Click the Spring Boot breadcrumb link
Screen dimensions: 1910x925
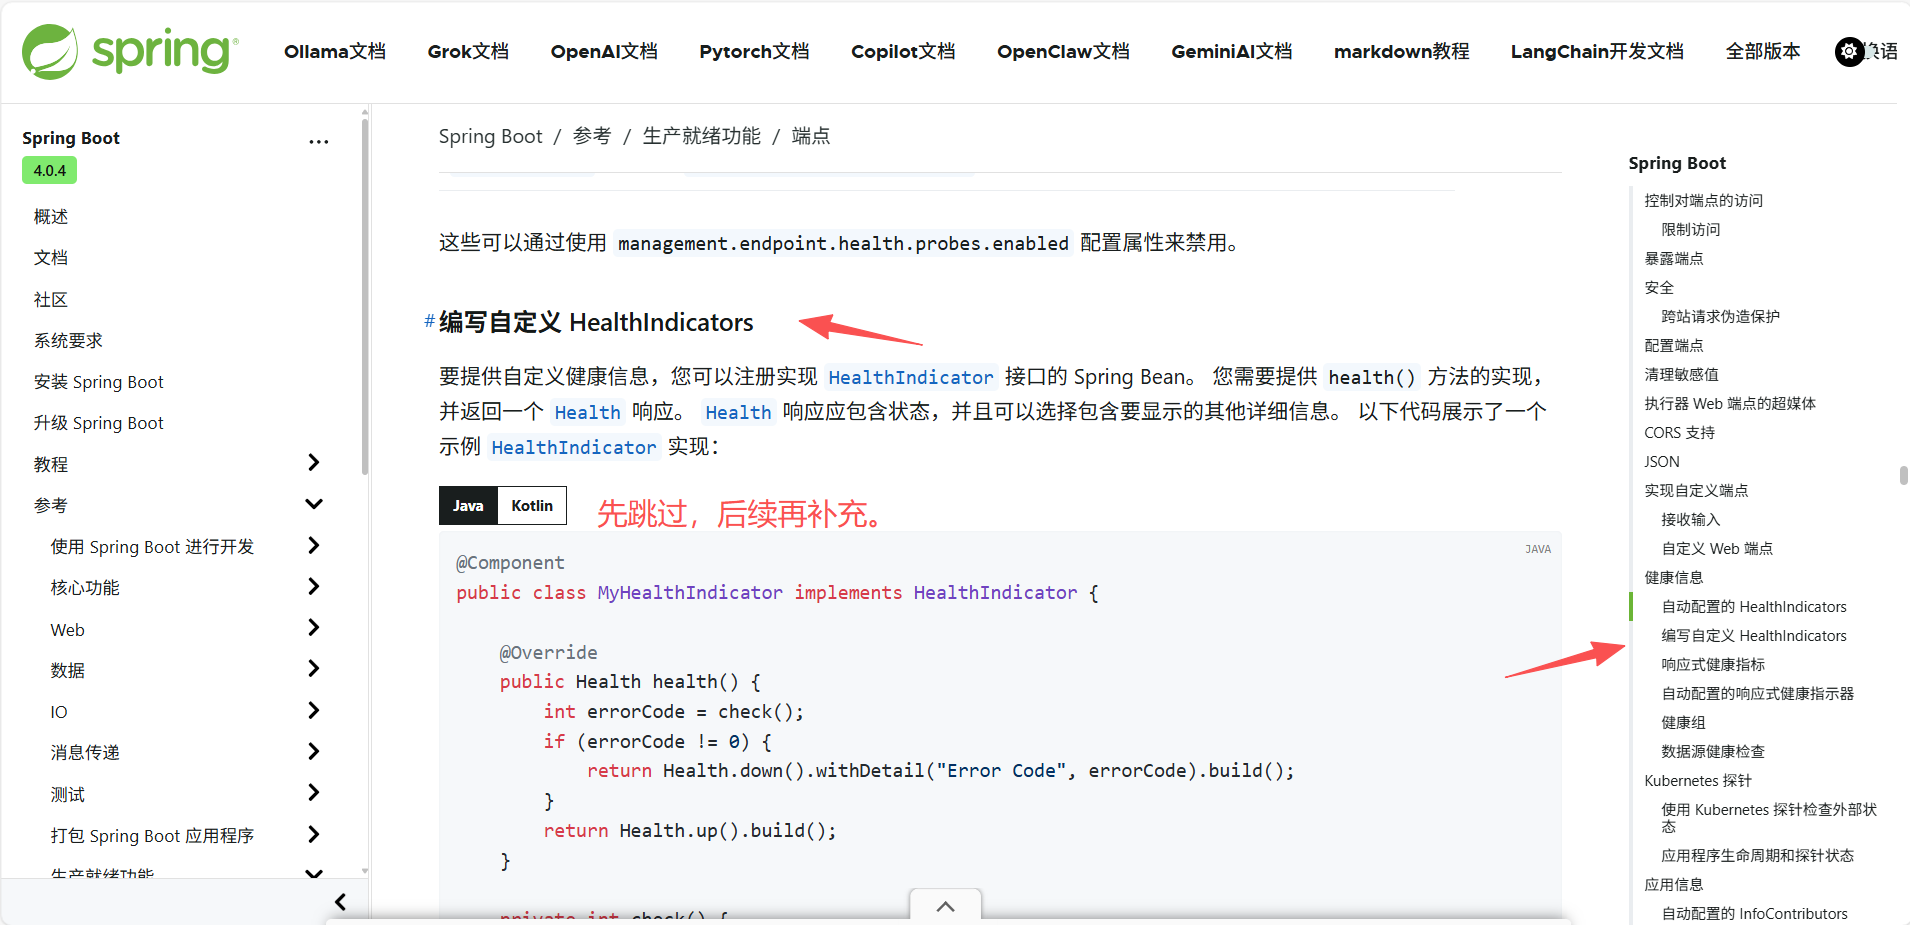(x=490, y=136)
